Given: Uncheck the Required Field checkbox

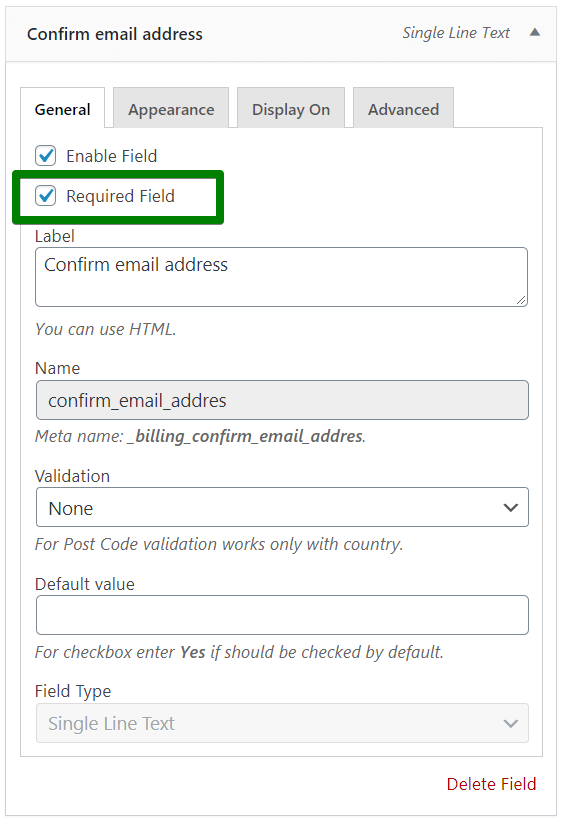Looking at the screenshot, I should tap(45, 196).
